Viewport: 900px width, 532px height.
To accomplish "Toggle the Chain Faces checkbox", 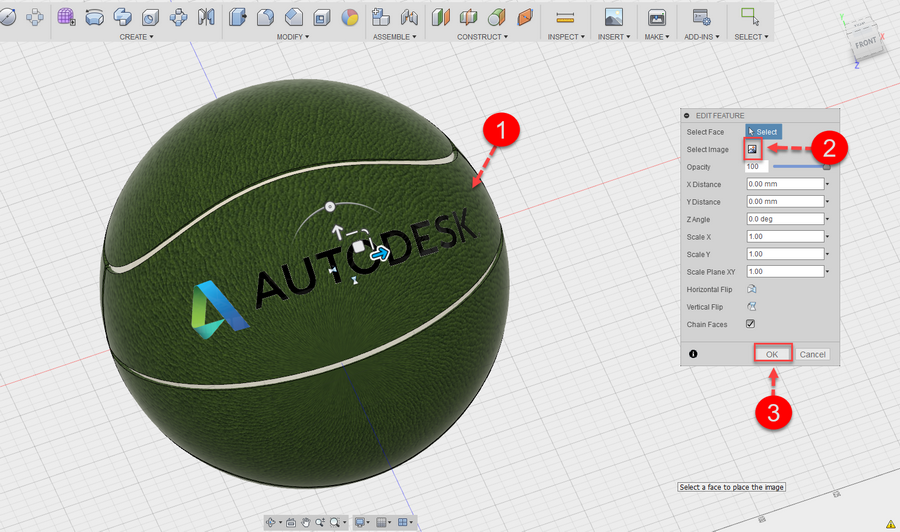I will click(x=750, y=324).
